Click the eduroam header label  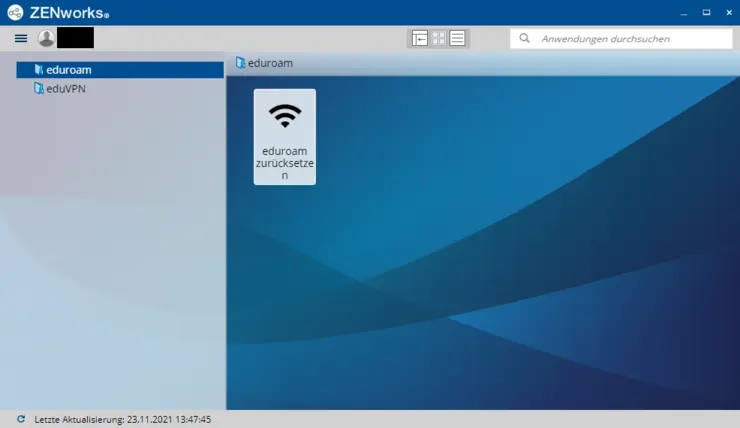(x=270, y=63)
